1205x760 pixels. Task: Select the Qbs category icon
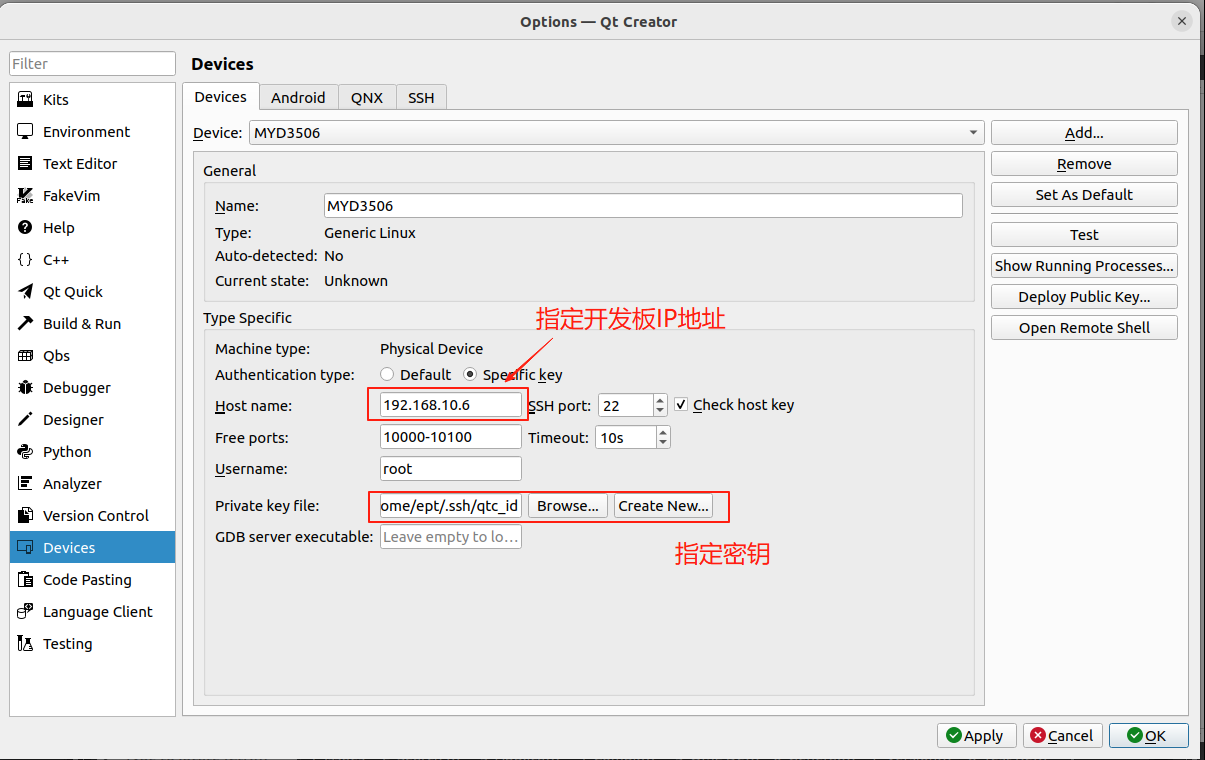click(25, 356)
